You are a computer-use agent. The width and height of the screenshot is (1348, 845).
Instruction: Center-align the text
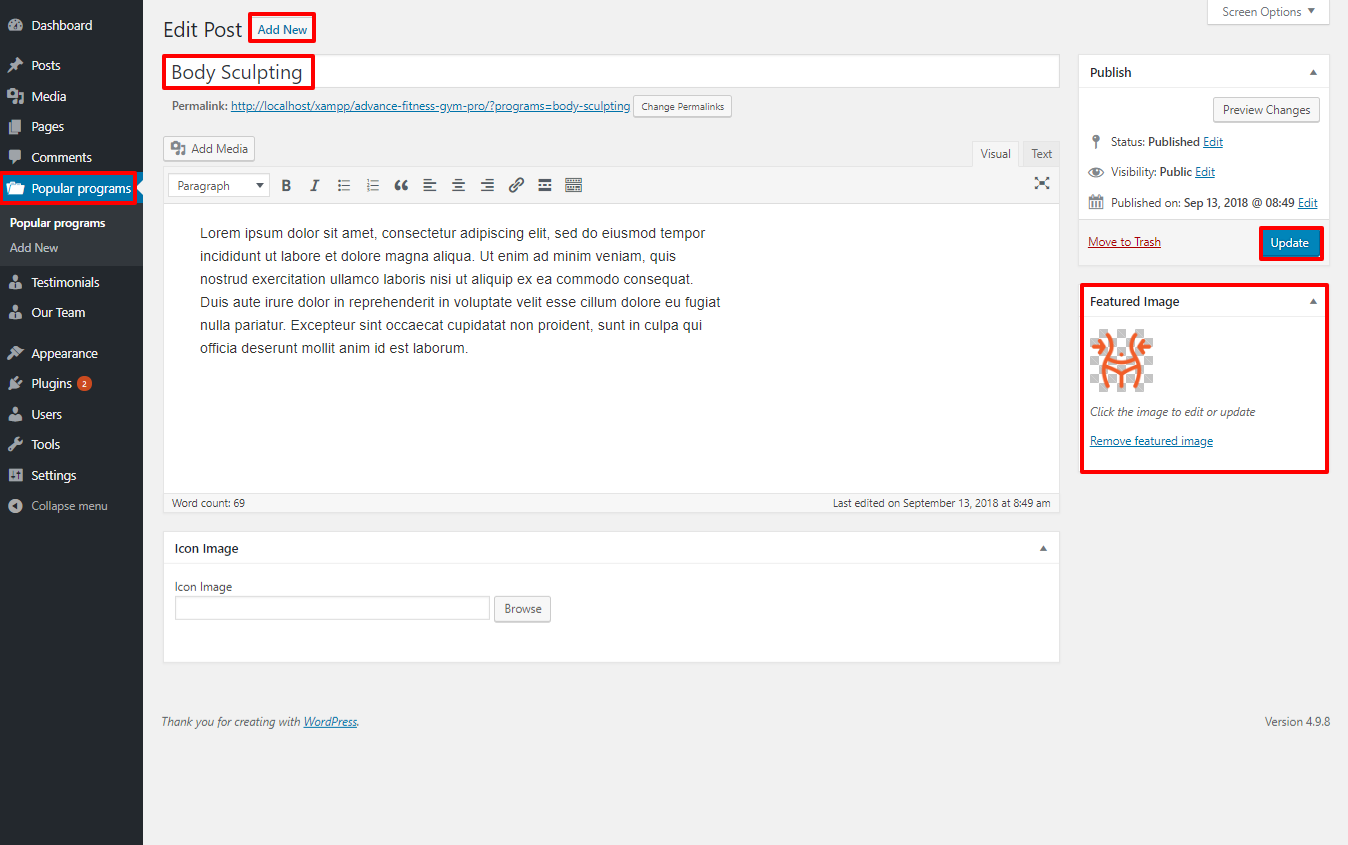[458, 185]
